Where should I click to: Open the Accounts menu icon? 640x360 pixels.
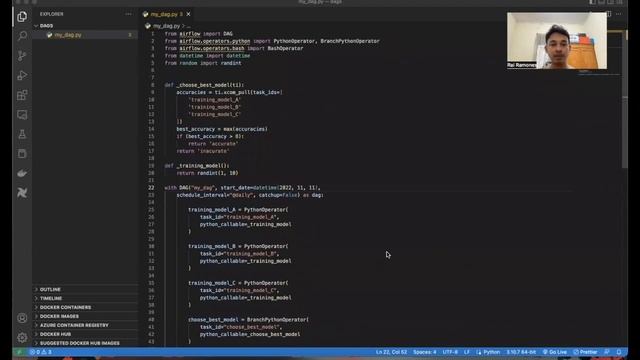click(22, 318)
